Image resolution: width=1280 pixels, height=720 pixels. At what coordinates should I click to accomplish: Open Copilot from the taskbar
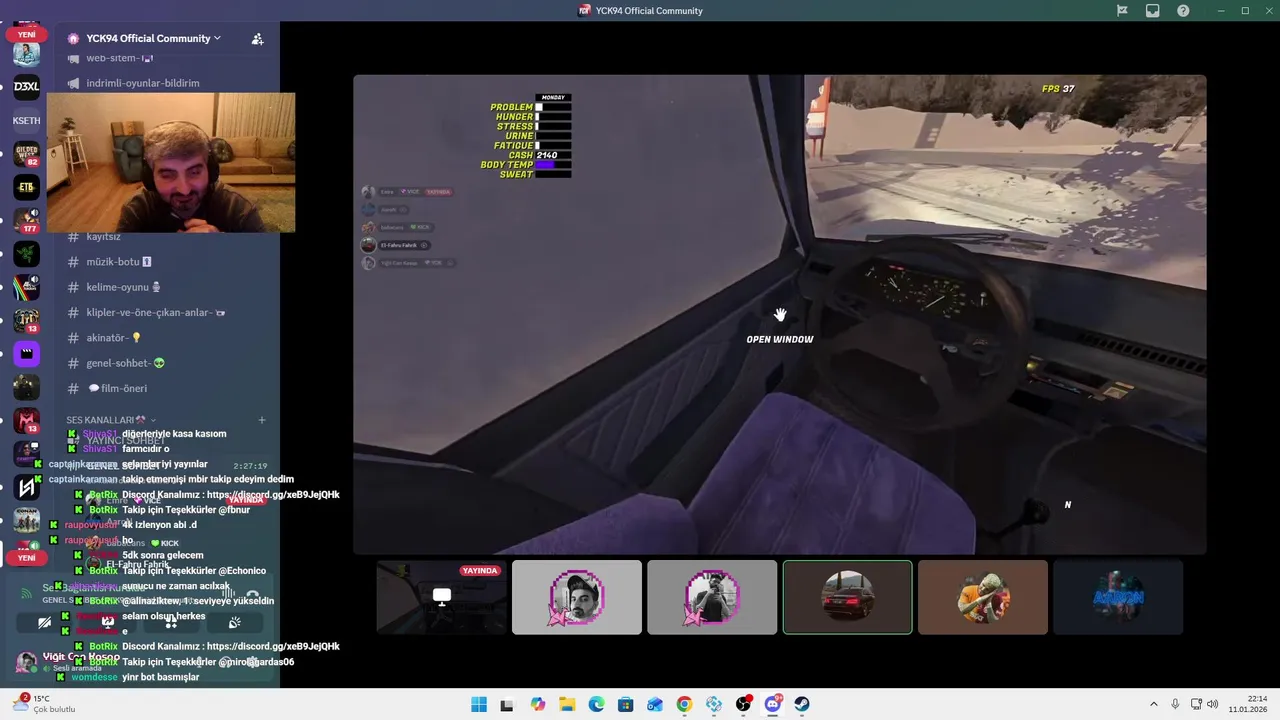click(538, 704)
